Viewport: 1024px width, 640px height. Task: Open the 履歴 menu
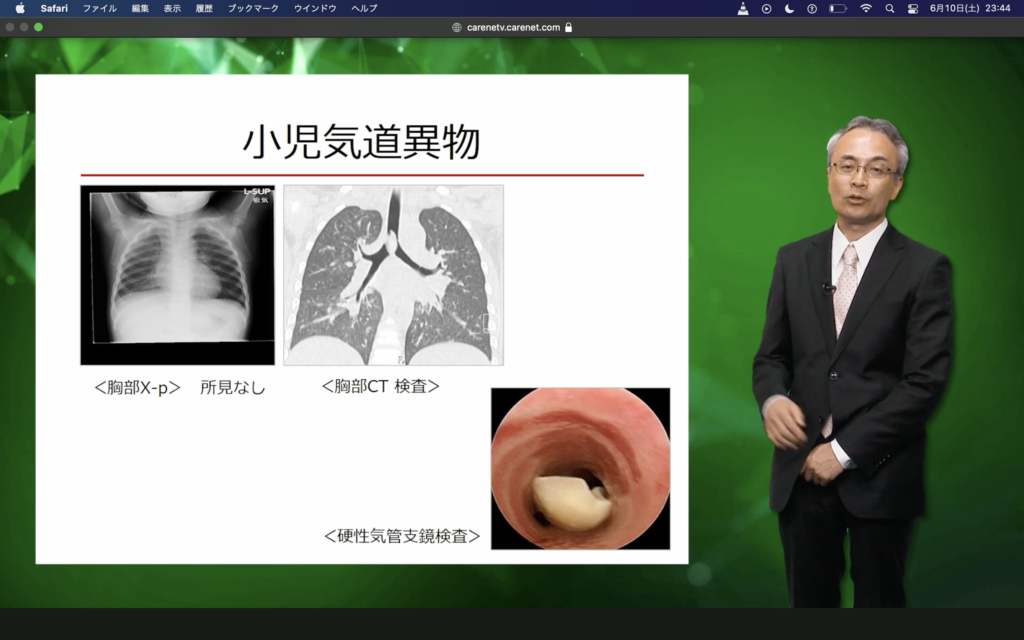204,8
